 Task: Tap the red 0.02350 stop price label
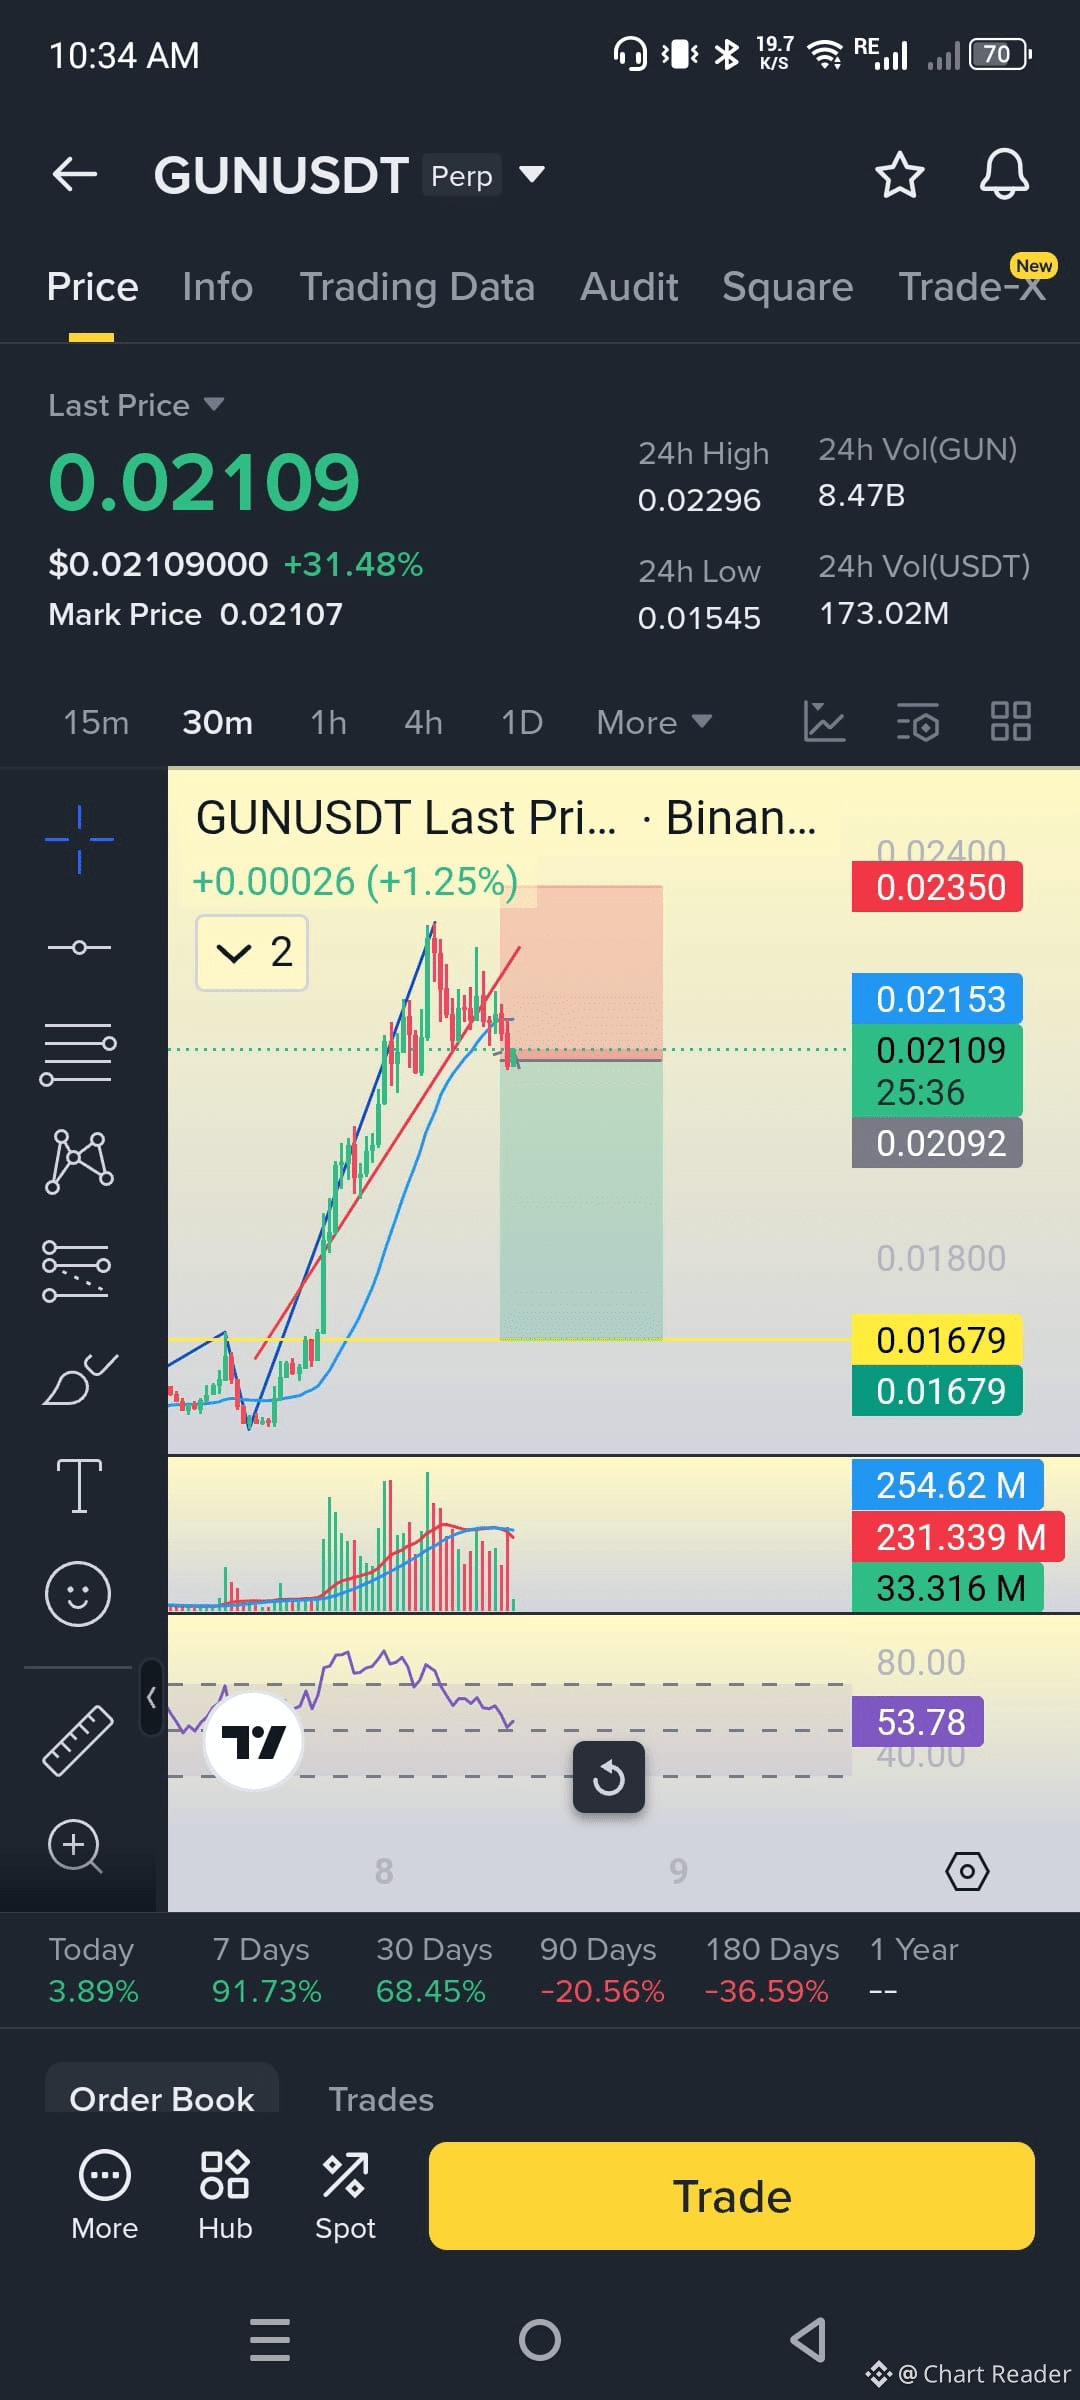pyautogui.click(x=938, y=887)
